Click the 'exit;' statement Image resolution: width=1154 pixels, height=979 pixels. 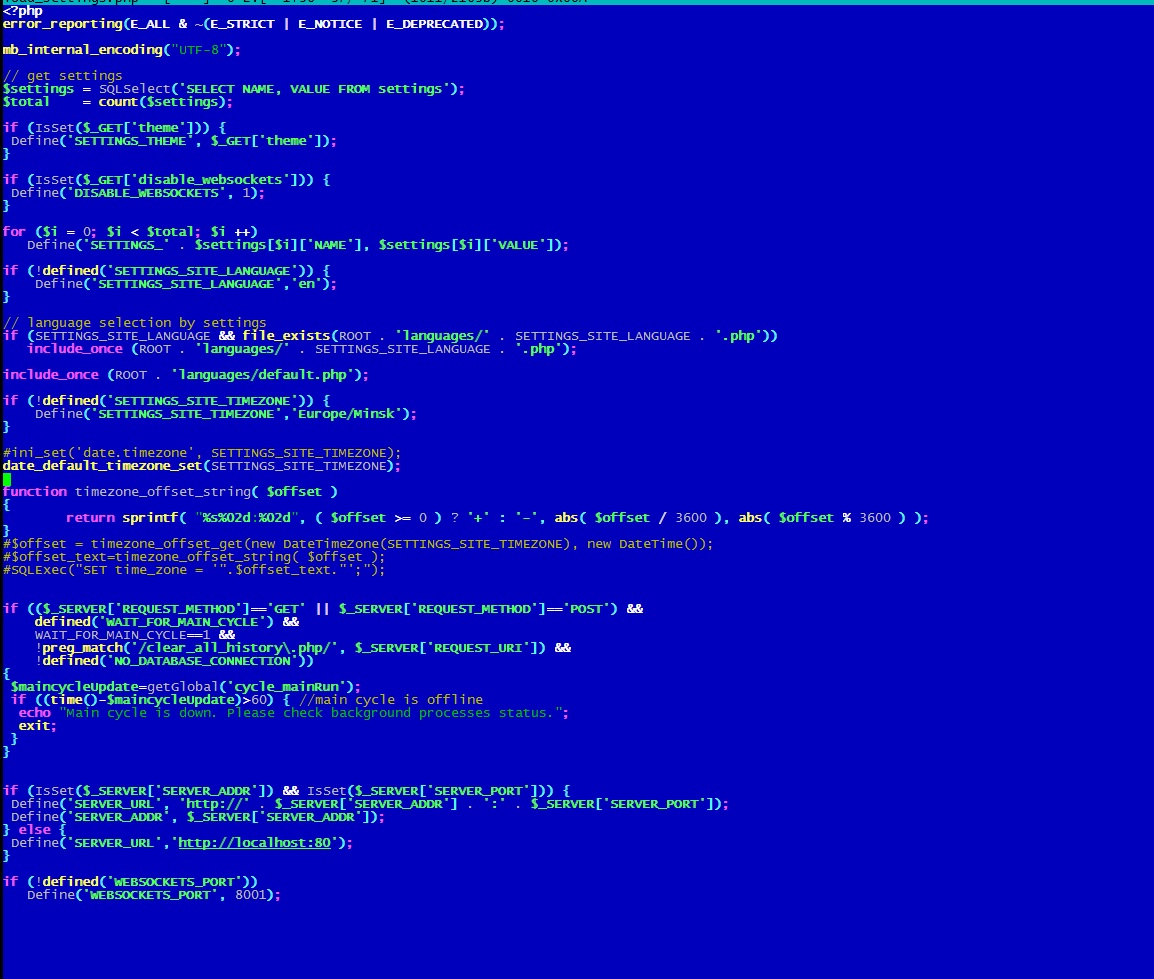[38, 727]
